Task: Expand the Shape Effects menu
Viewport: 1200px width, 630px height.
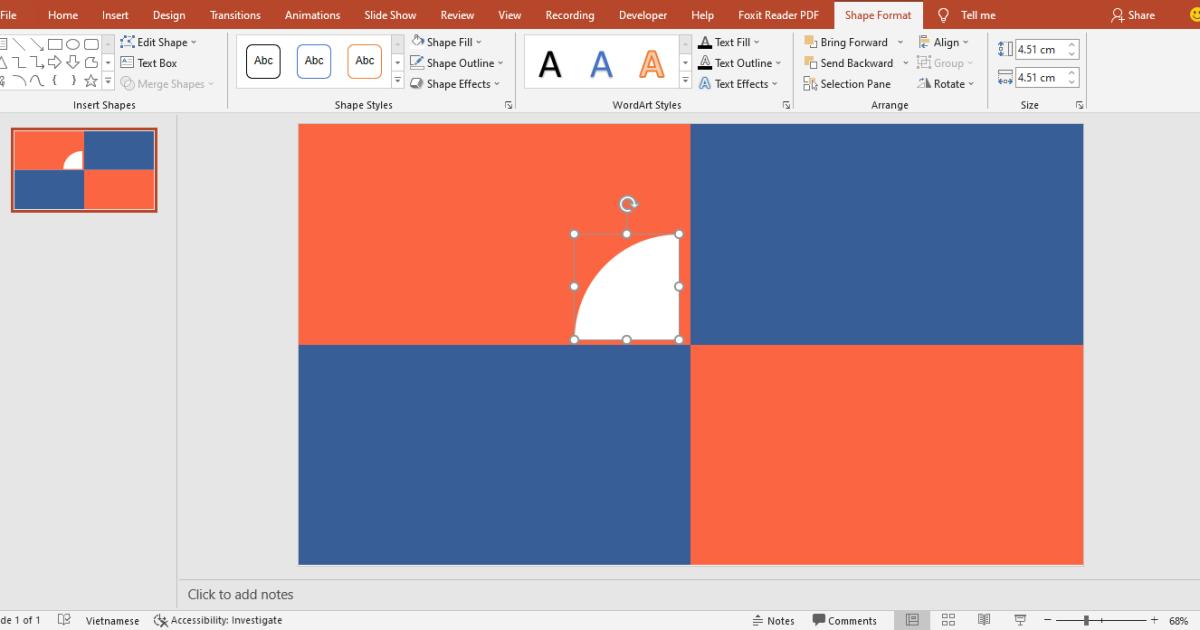Action: (457, 83)
